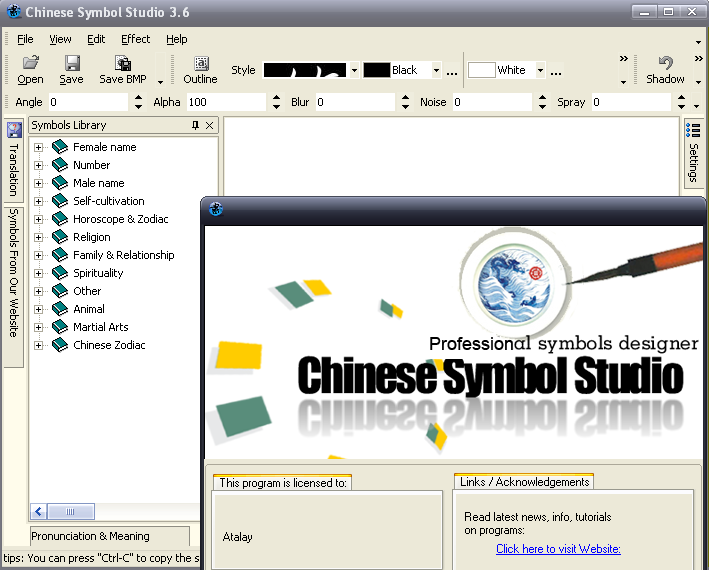This screenshot has height=570, width=709.
Task: Click the Number book icon
Action: (60, 165)
